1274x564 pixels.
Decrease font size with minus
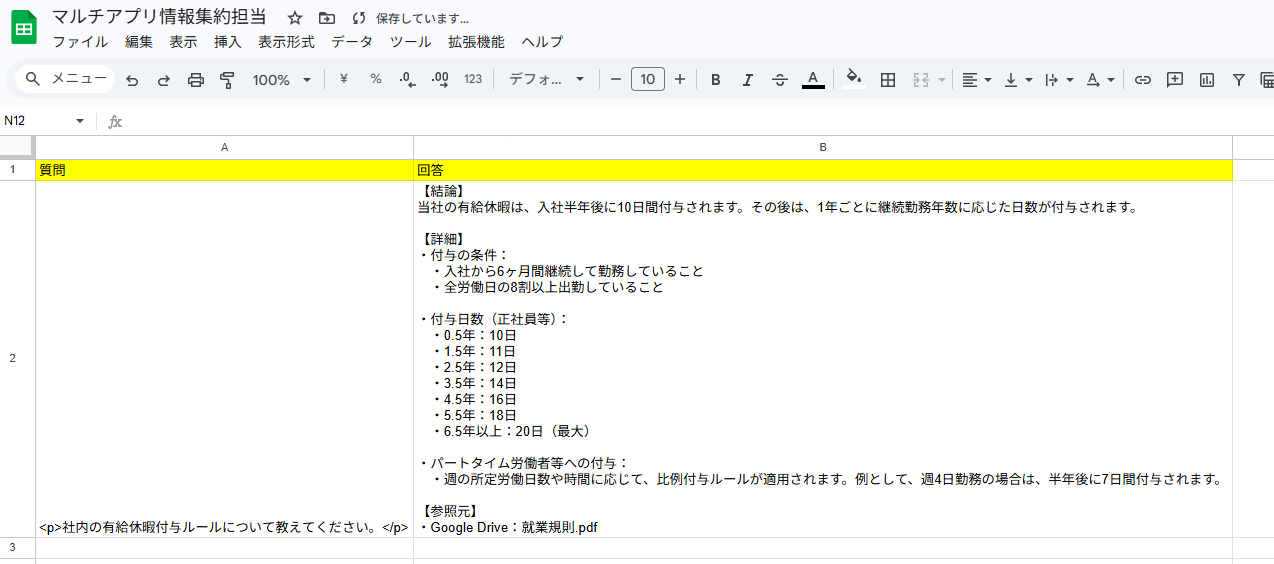click(616, 80)
